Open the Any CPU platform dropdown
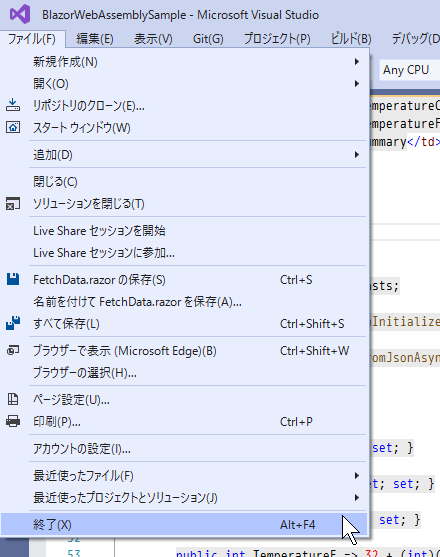 [x=409, y=70]
